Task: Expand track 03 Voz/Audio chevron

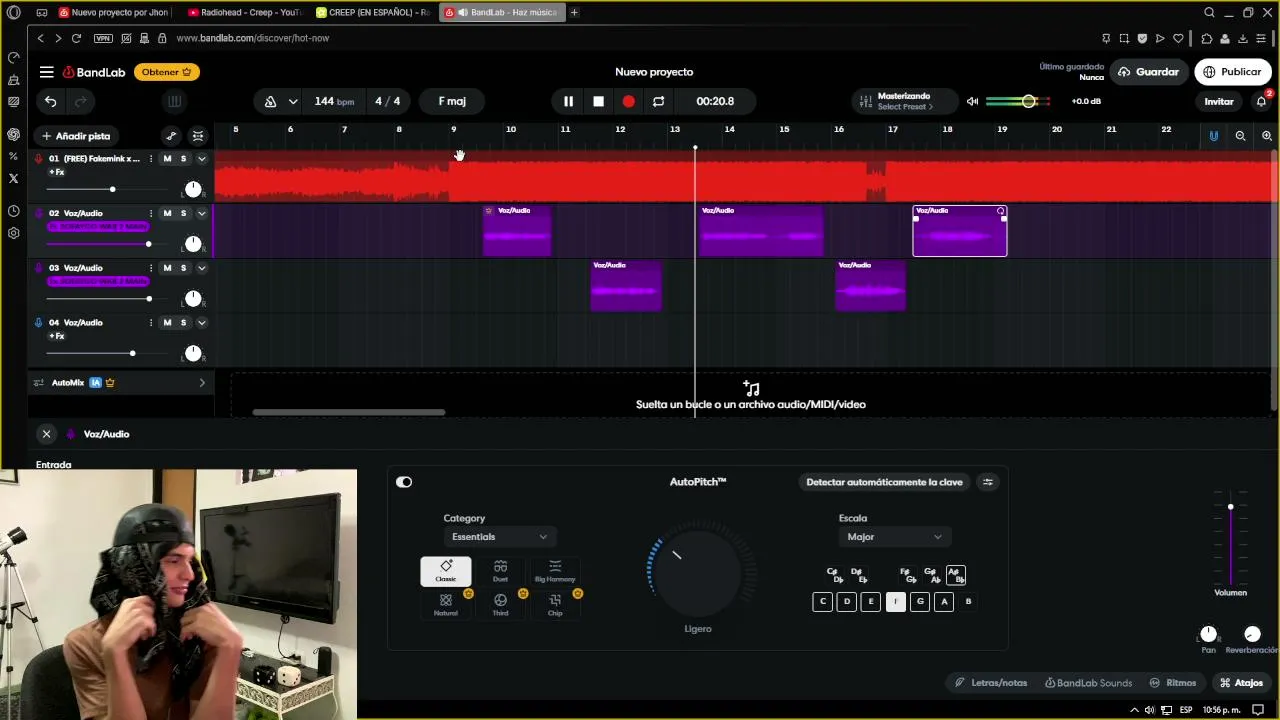Action: pos(201,268)
